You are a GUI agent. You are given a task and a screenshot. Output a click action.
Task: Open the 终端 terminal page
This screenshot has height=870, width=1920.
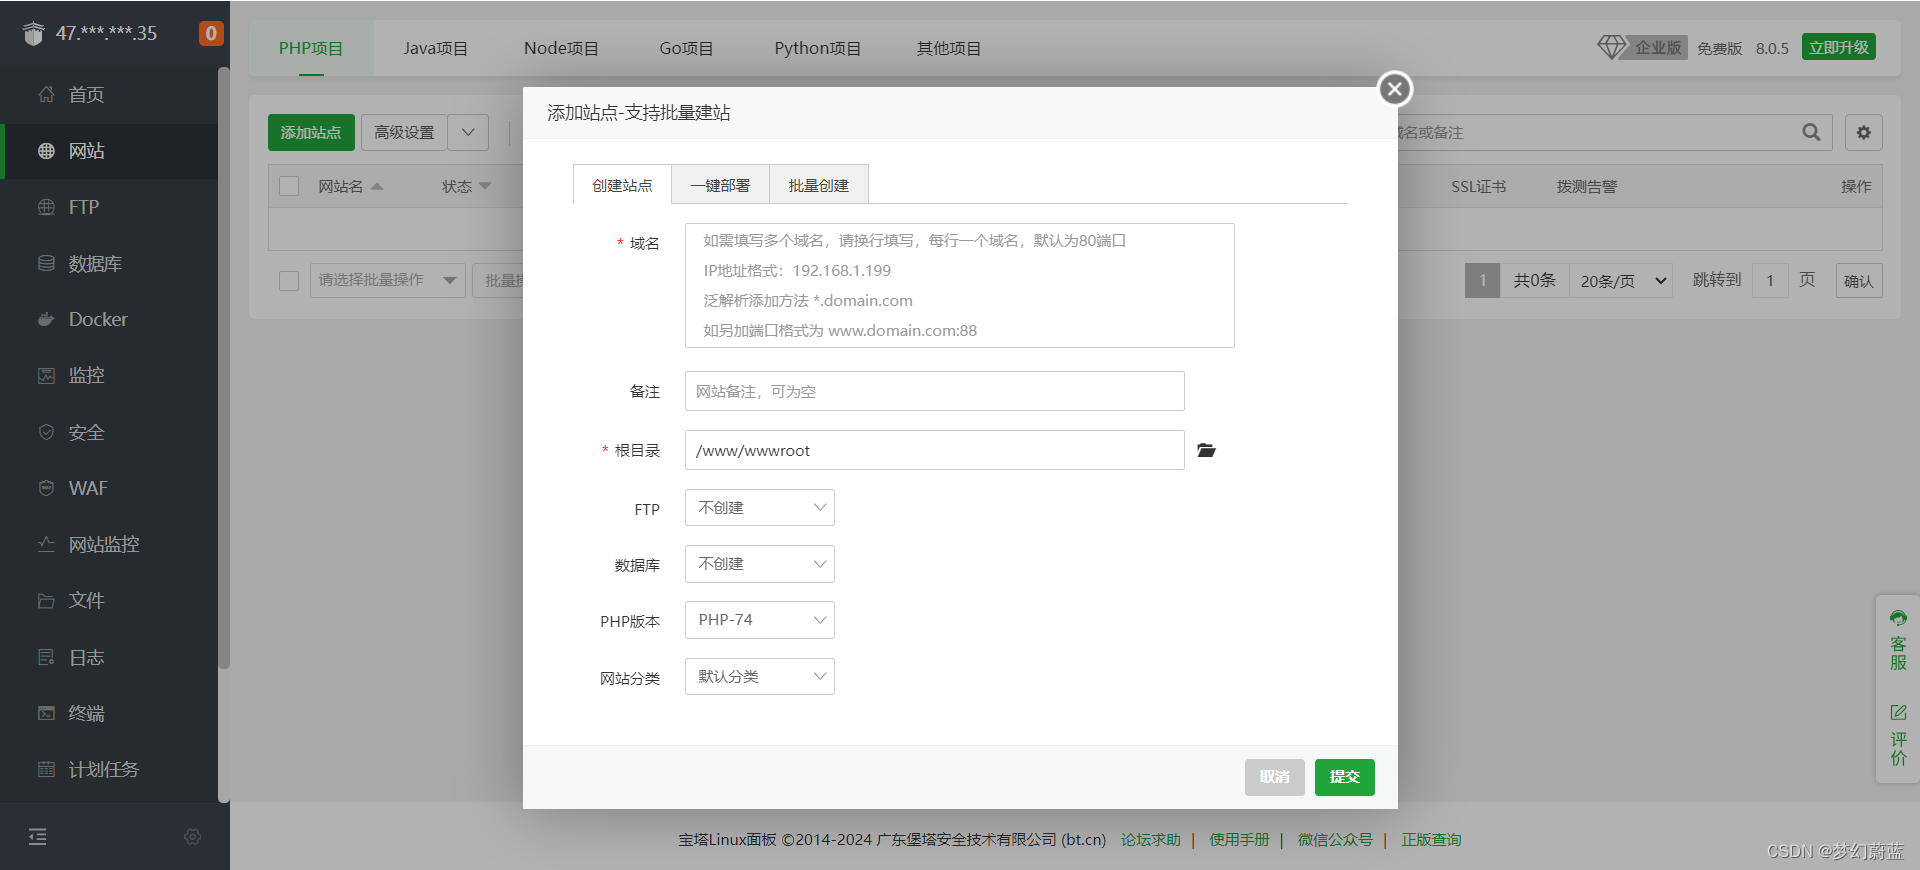point(108,713)
